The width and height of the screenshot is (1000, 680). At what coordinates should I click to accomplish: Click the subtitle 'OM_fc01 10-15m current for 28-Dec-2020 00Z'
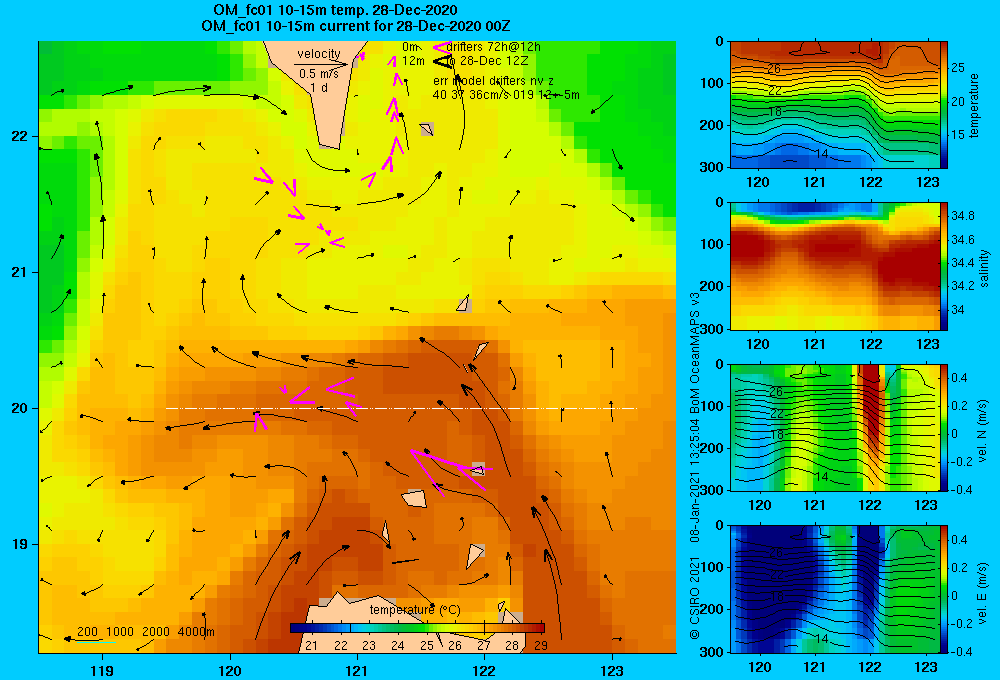click(355, 26)
